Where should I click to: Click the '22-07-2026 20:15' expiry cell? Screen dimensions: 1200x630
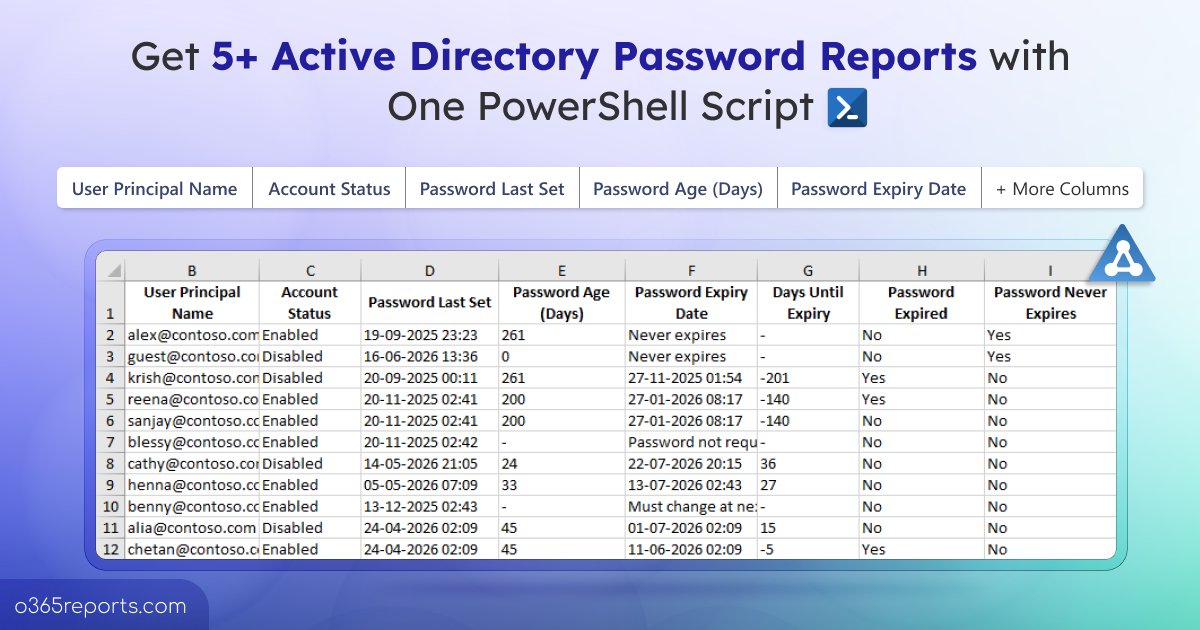691,463
